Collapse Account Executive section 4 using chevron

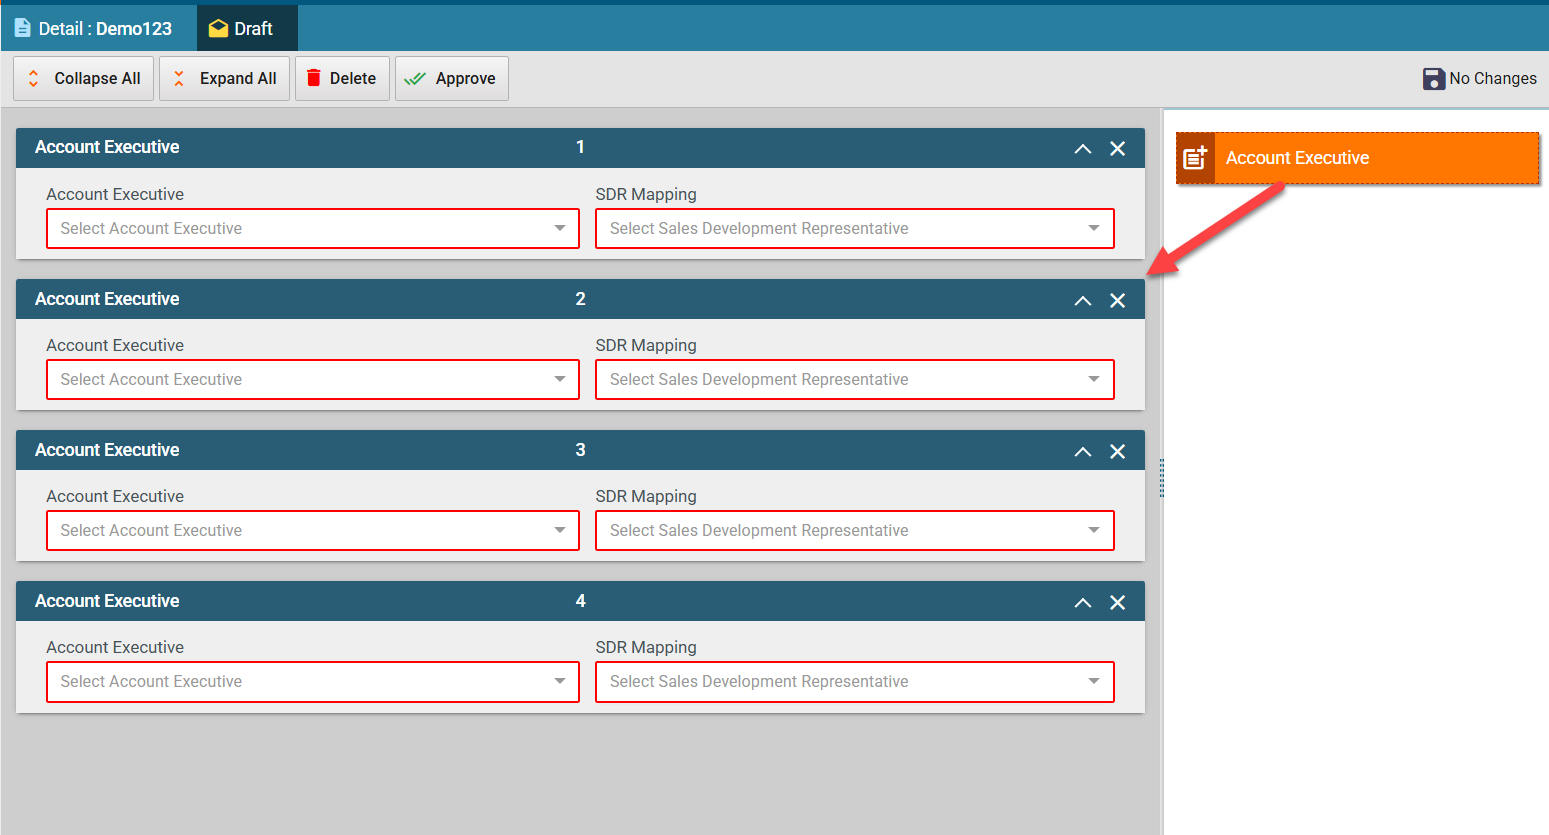[x=1082, y=602]
